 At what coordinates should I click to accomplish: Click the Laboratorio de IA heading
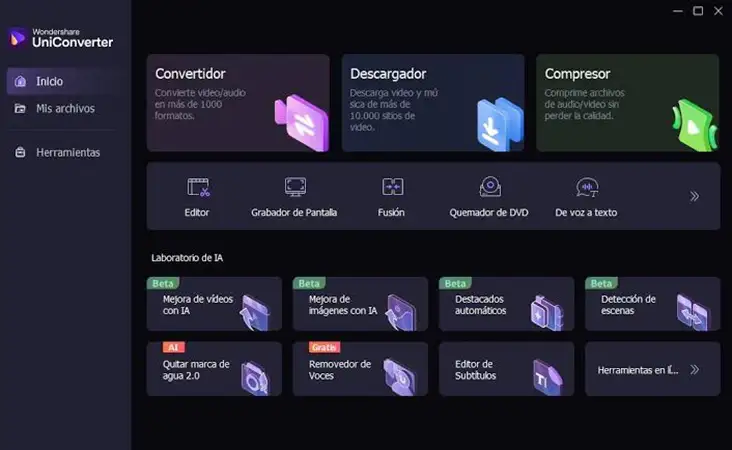[x=187, y=258]
